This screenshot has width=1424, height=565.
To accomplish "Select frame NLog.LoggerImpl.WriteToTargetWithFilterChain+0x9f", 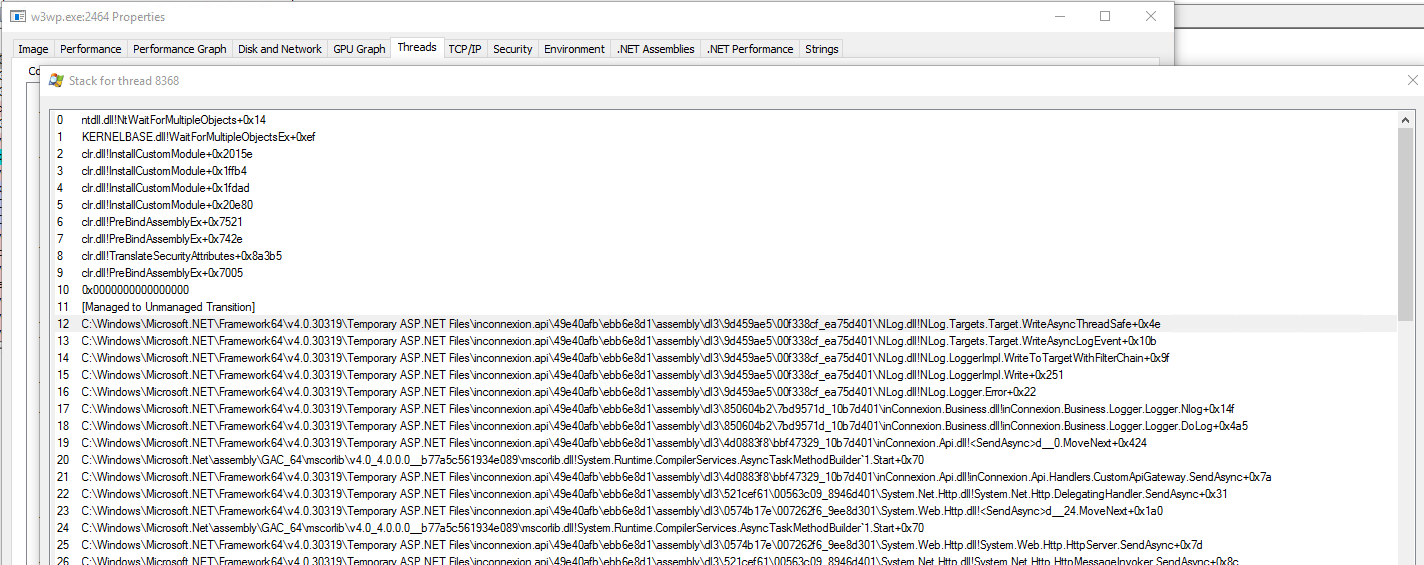I will pyautogui.click(x=724, y=358).
